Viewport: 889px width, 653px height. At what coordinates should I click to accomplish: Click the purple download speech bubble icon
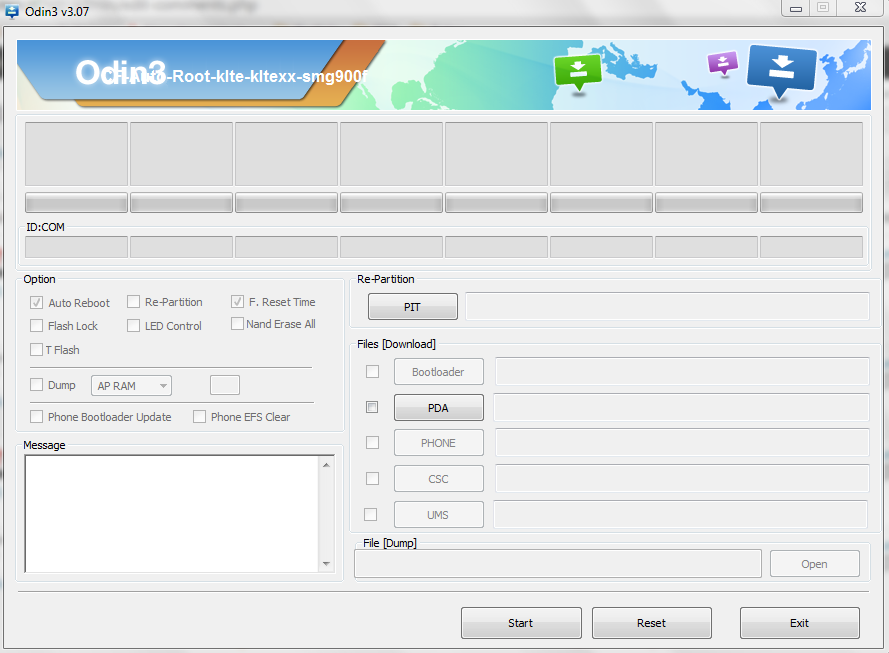722,63
